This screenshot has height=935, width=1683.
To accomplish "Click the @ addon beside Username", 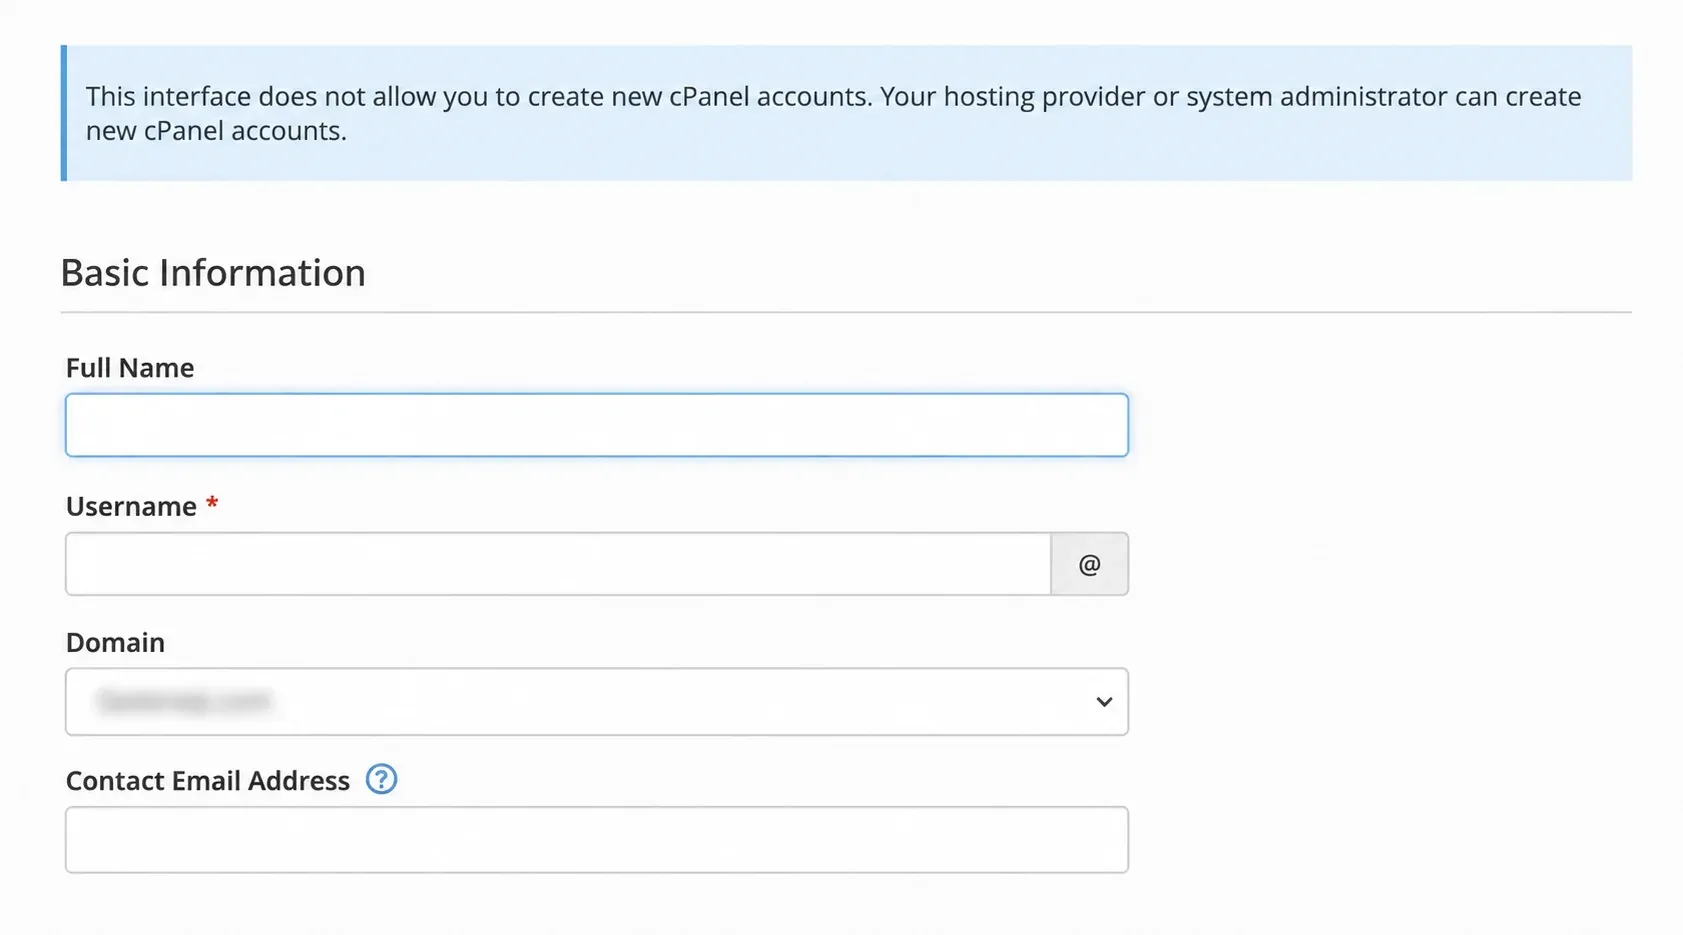I will [x=1090, y=564].
